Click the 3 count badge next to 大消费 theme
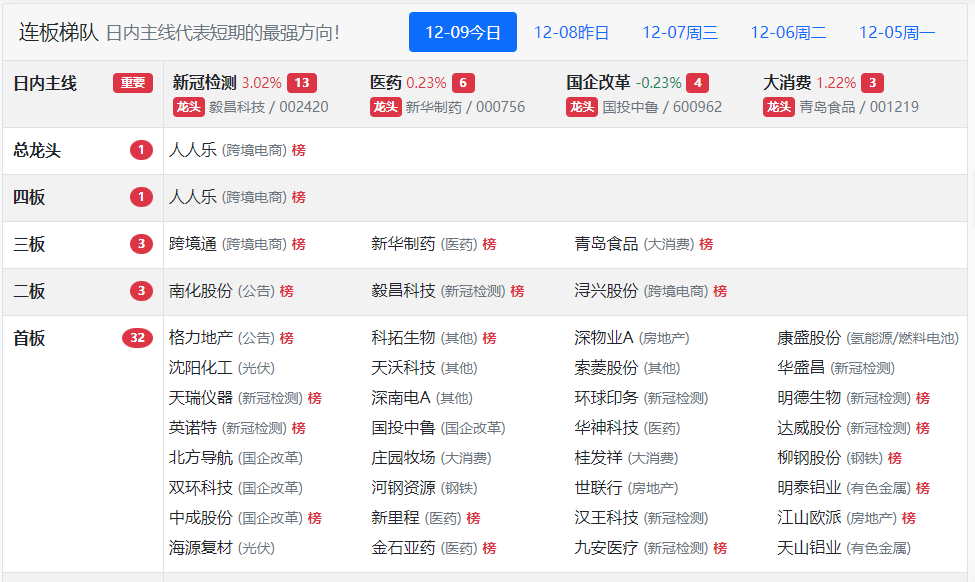 coord(872,83)
